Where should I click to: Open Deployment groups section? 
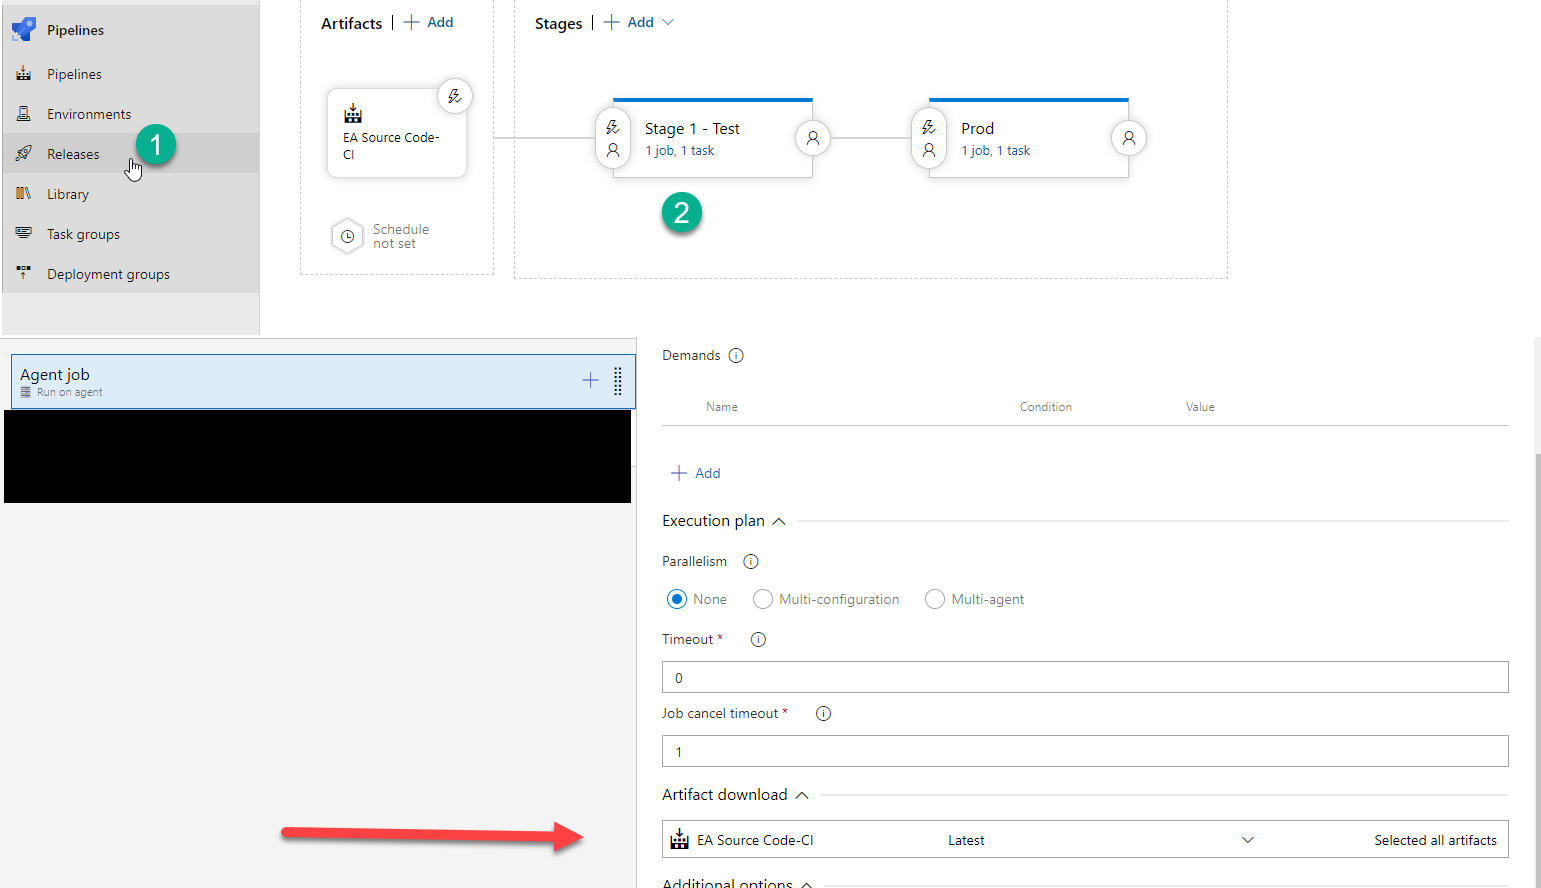point(108,274)
